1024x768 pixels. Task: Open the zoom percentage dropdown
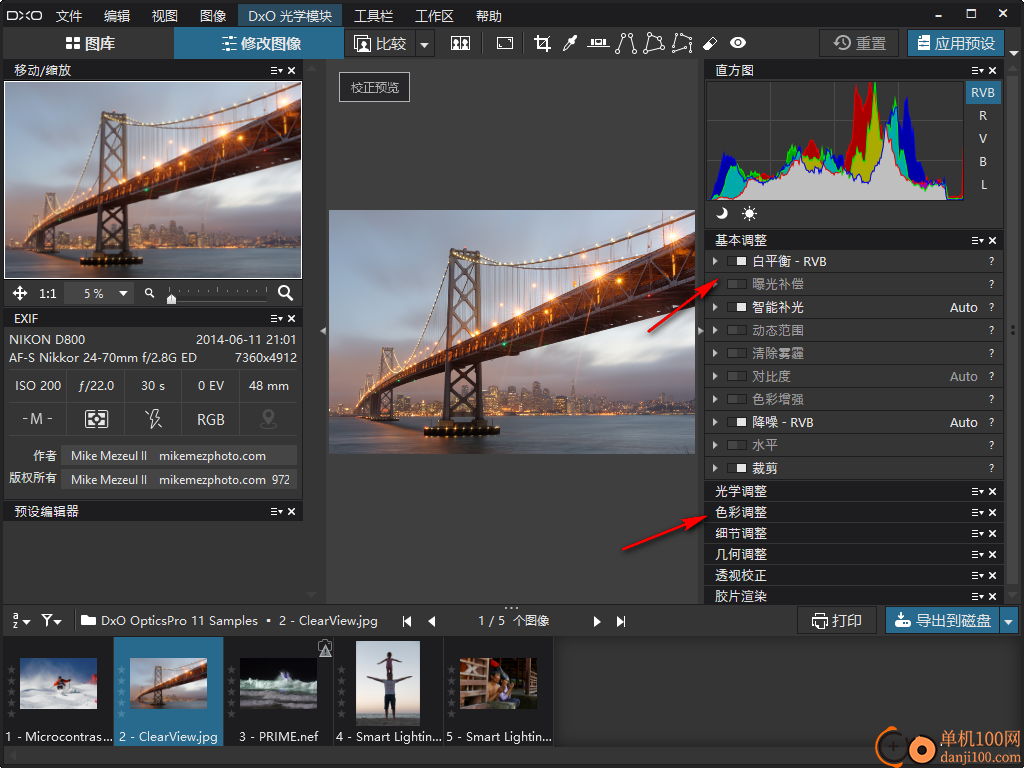click(x=123, y=293)
